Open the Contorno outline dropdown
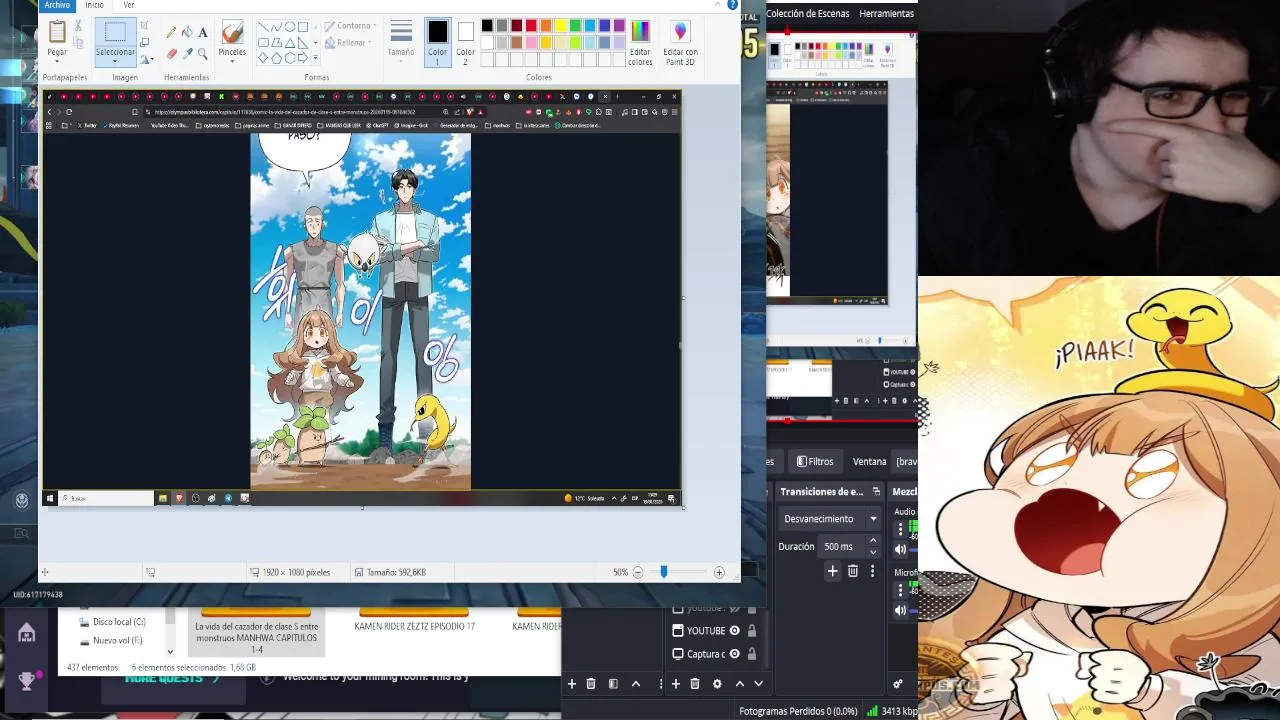 click(352, 26)
